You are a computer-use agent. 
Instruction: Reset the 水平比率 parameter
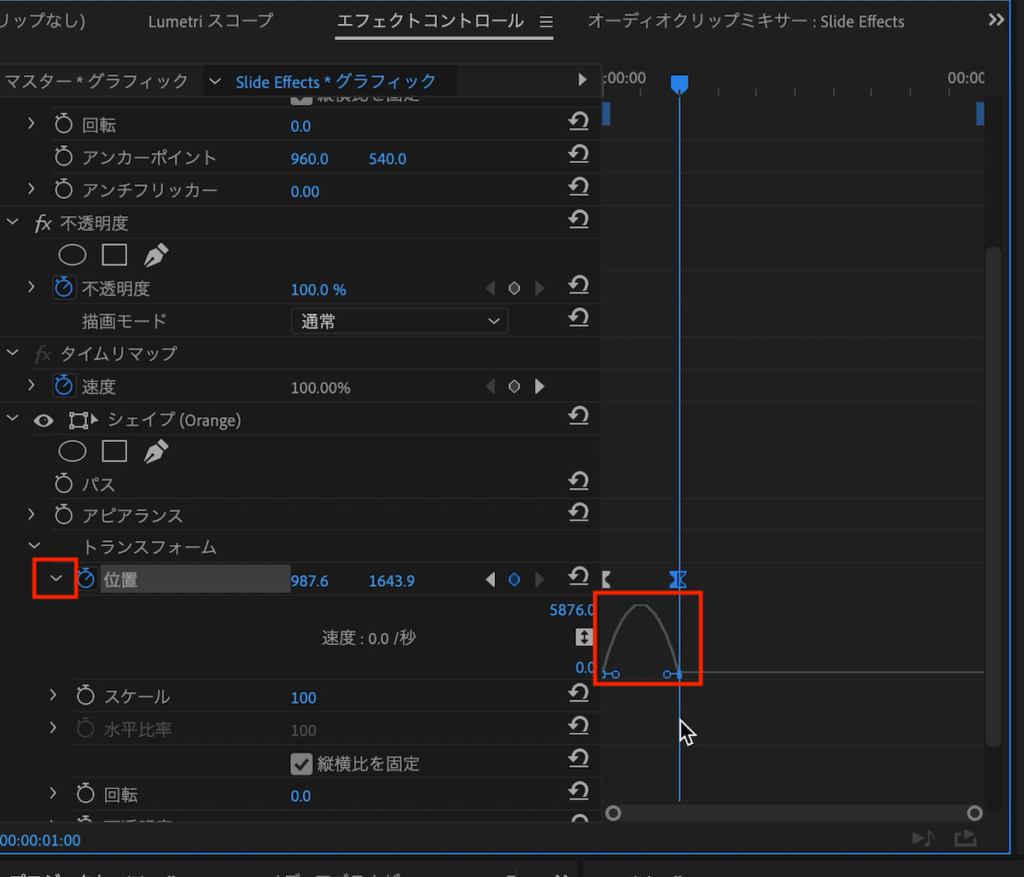coord(579,726)
